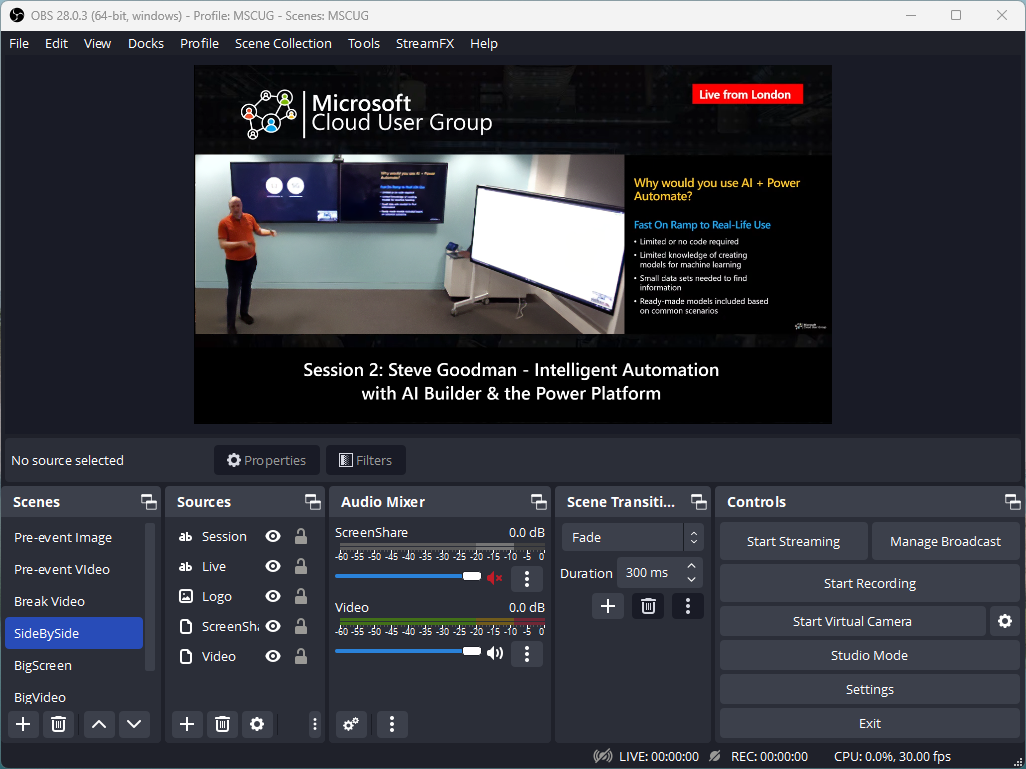Open the Fade transition dropdown
The width and height of the screenshot is (1026, 769).
pyautogui.click(x=632, y=537)
